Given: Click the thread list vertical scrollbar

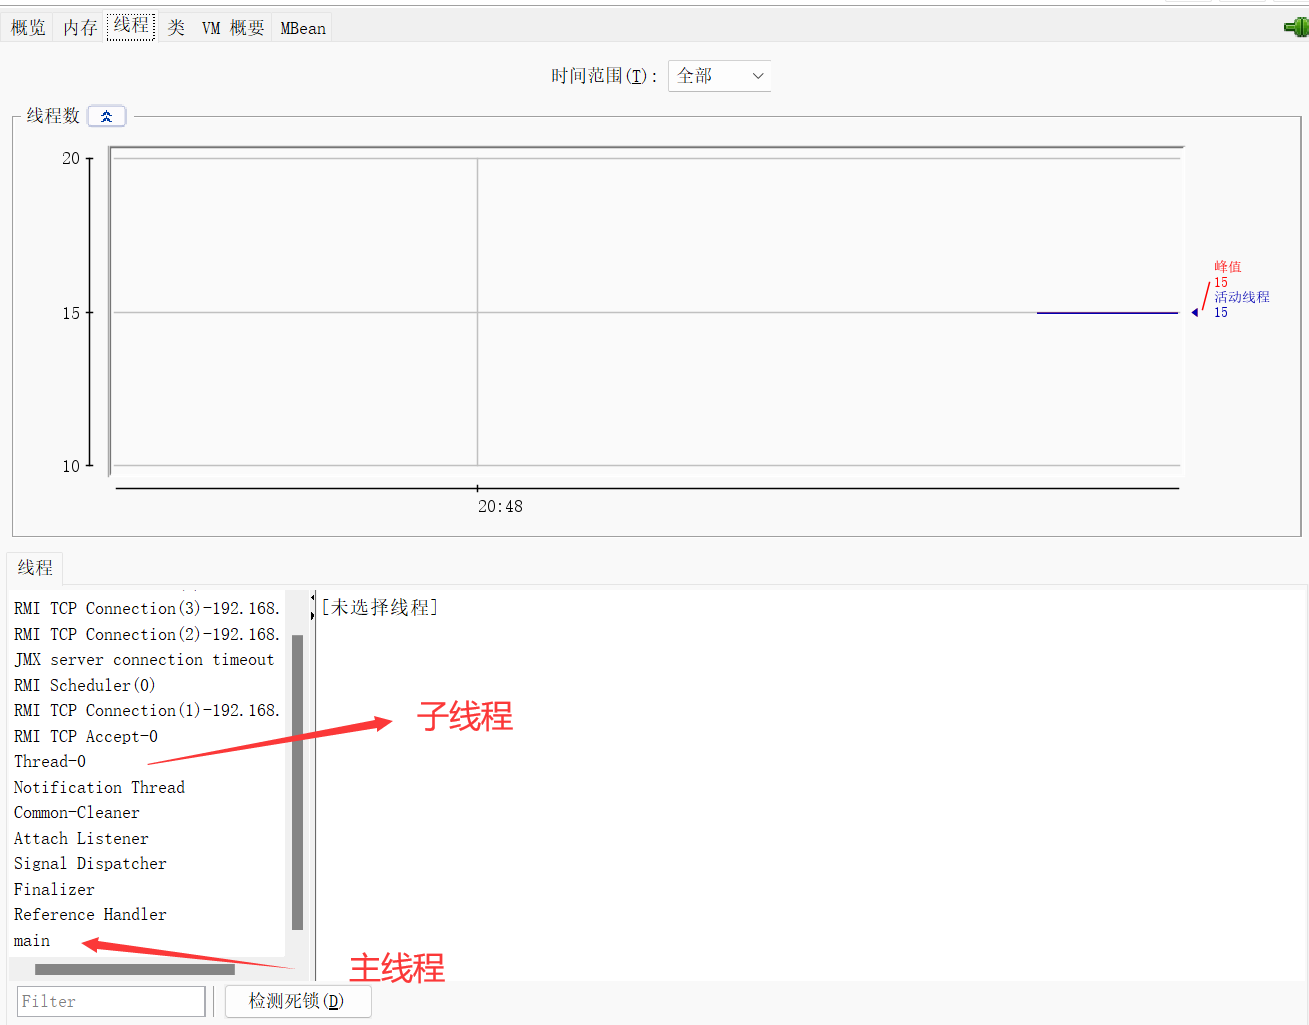Looking at the screenshot, I should 297,782.
